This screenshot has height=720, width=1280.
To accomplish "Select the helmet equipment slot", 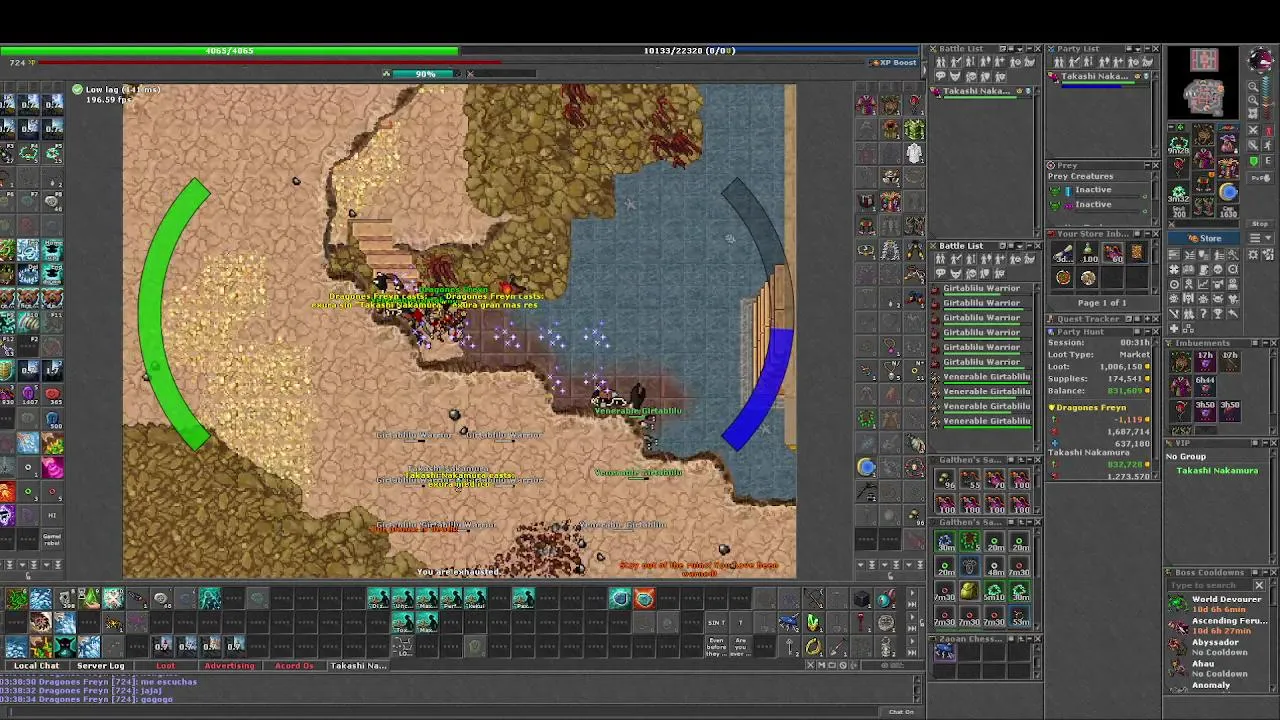I will coord(1204,134).
